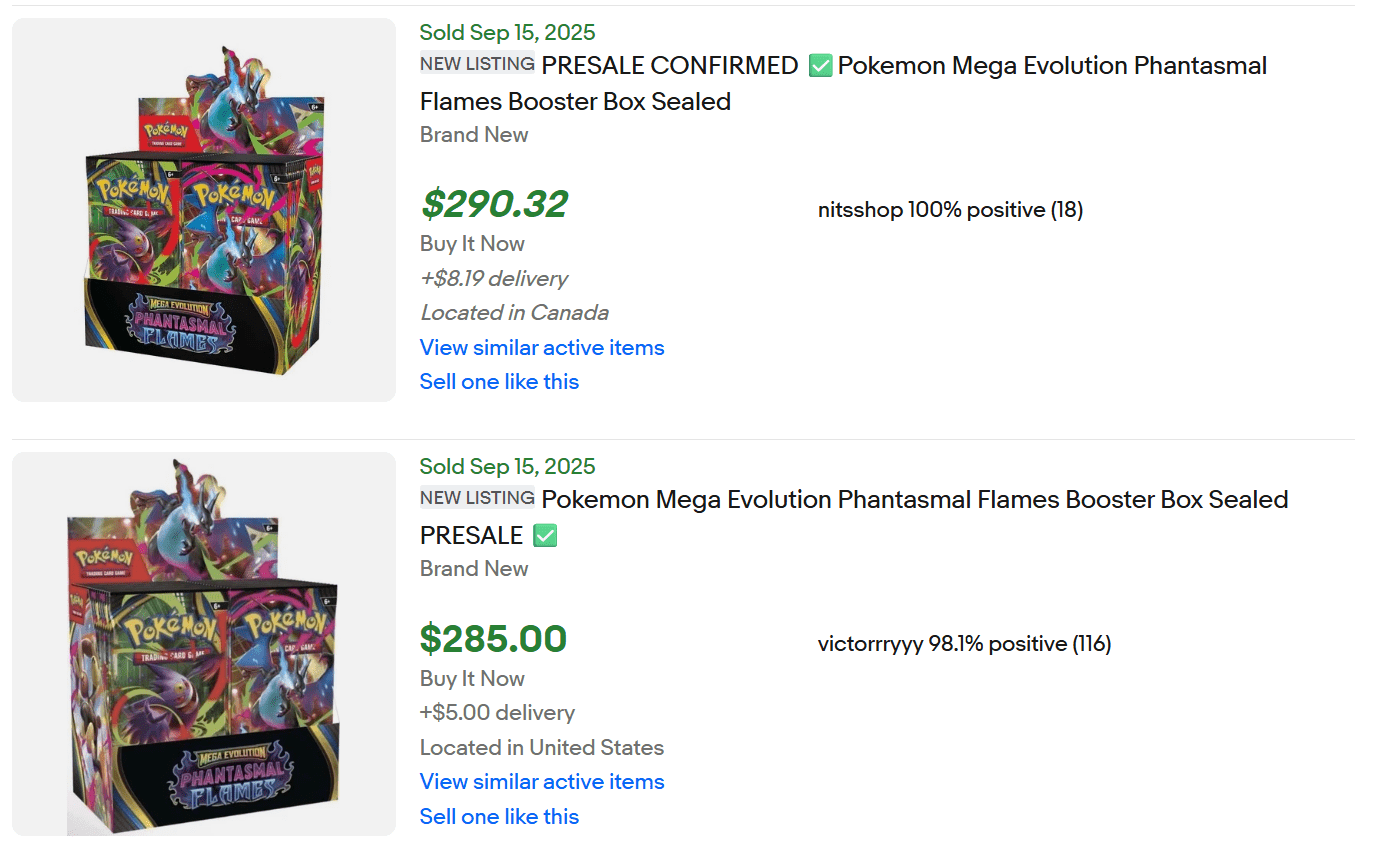Open seller victorrryyy 98.1% positive profile

pyautogui.click(x=964, y=644)
